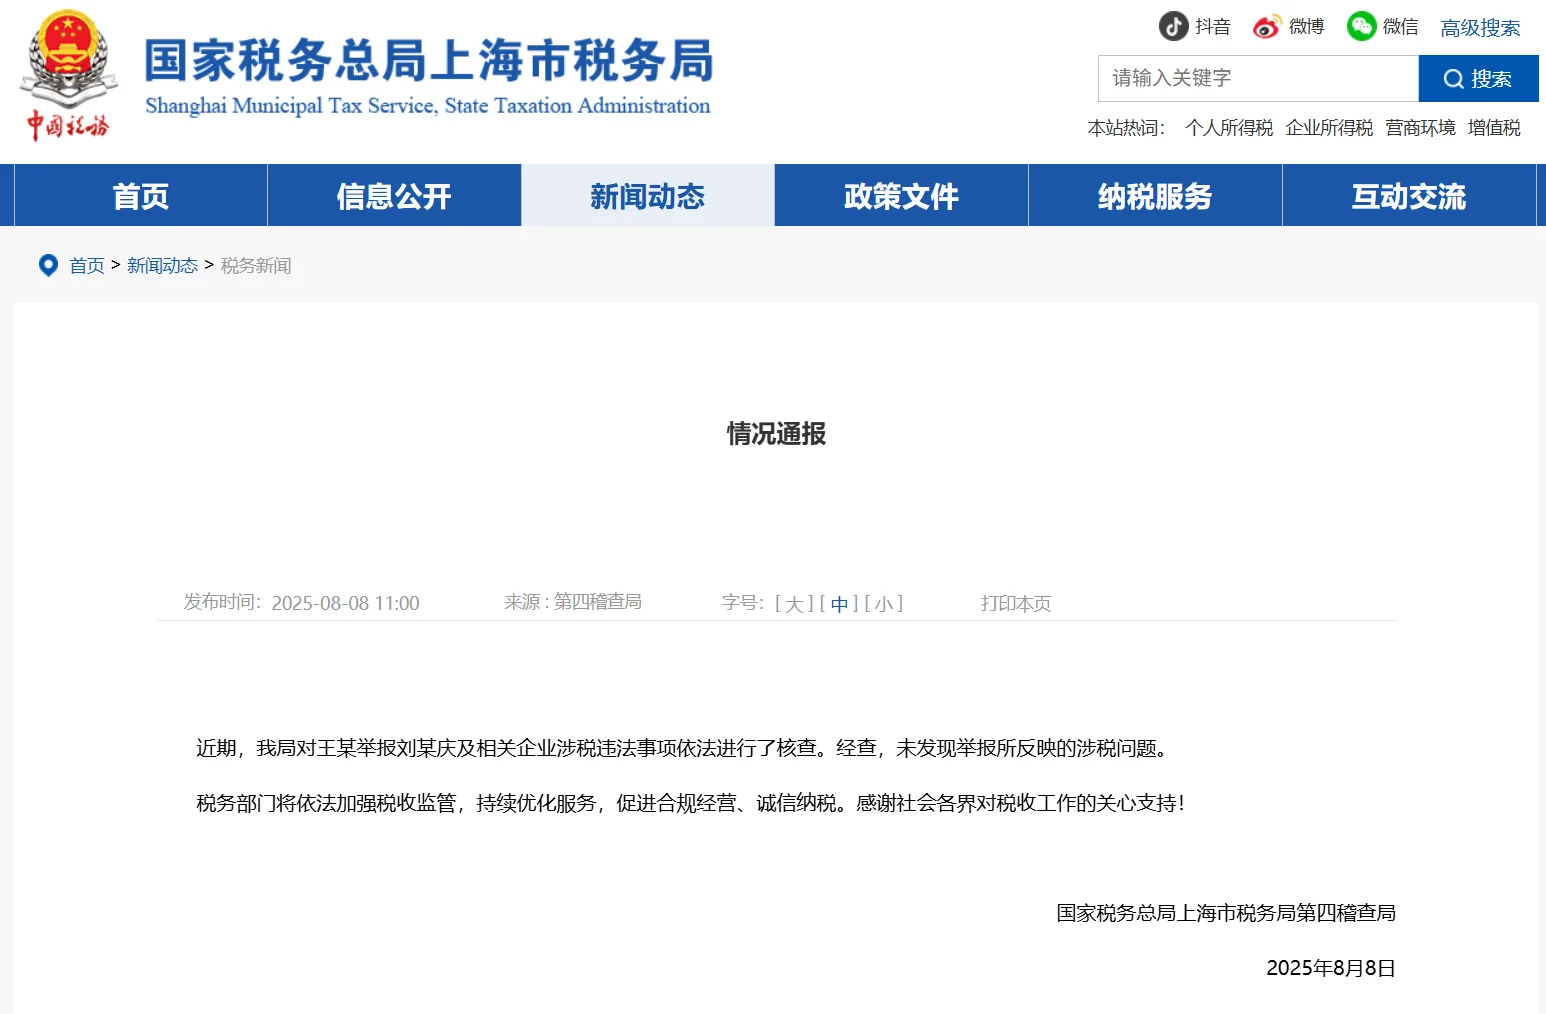Select large font size 大

pyautogui.click(x=794, y=604)
